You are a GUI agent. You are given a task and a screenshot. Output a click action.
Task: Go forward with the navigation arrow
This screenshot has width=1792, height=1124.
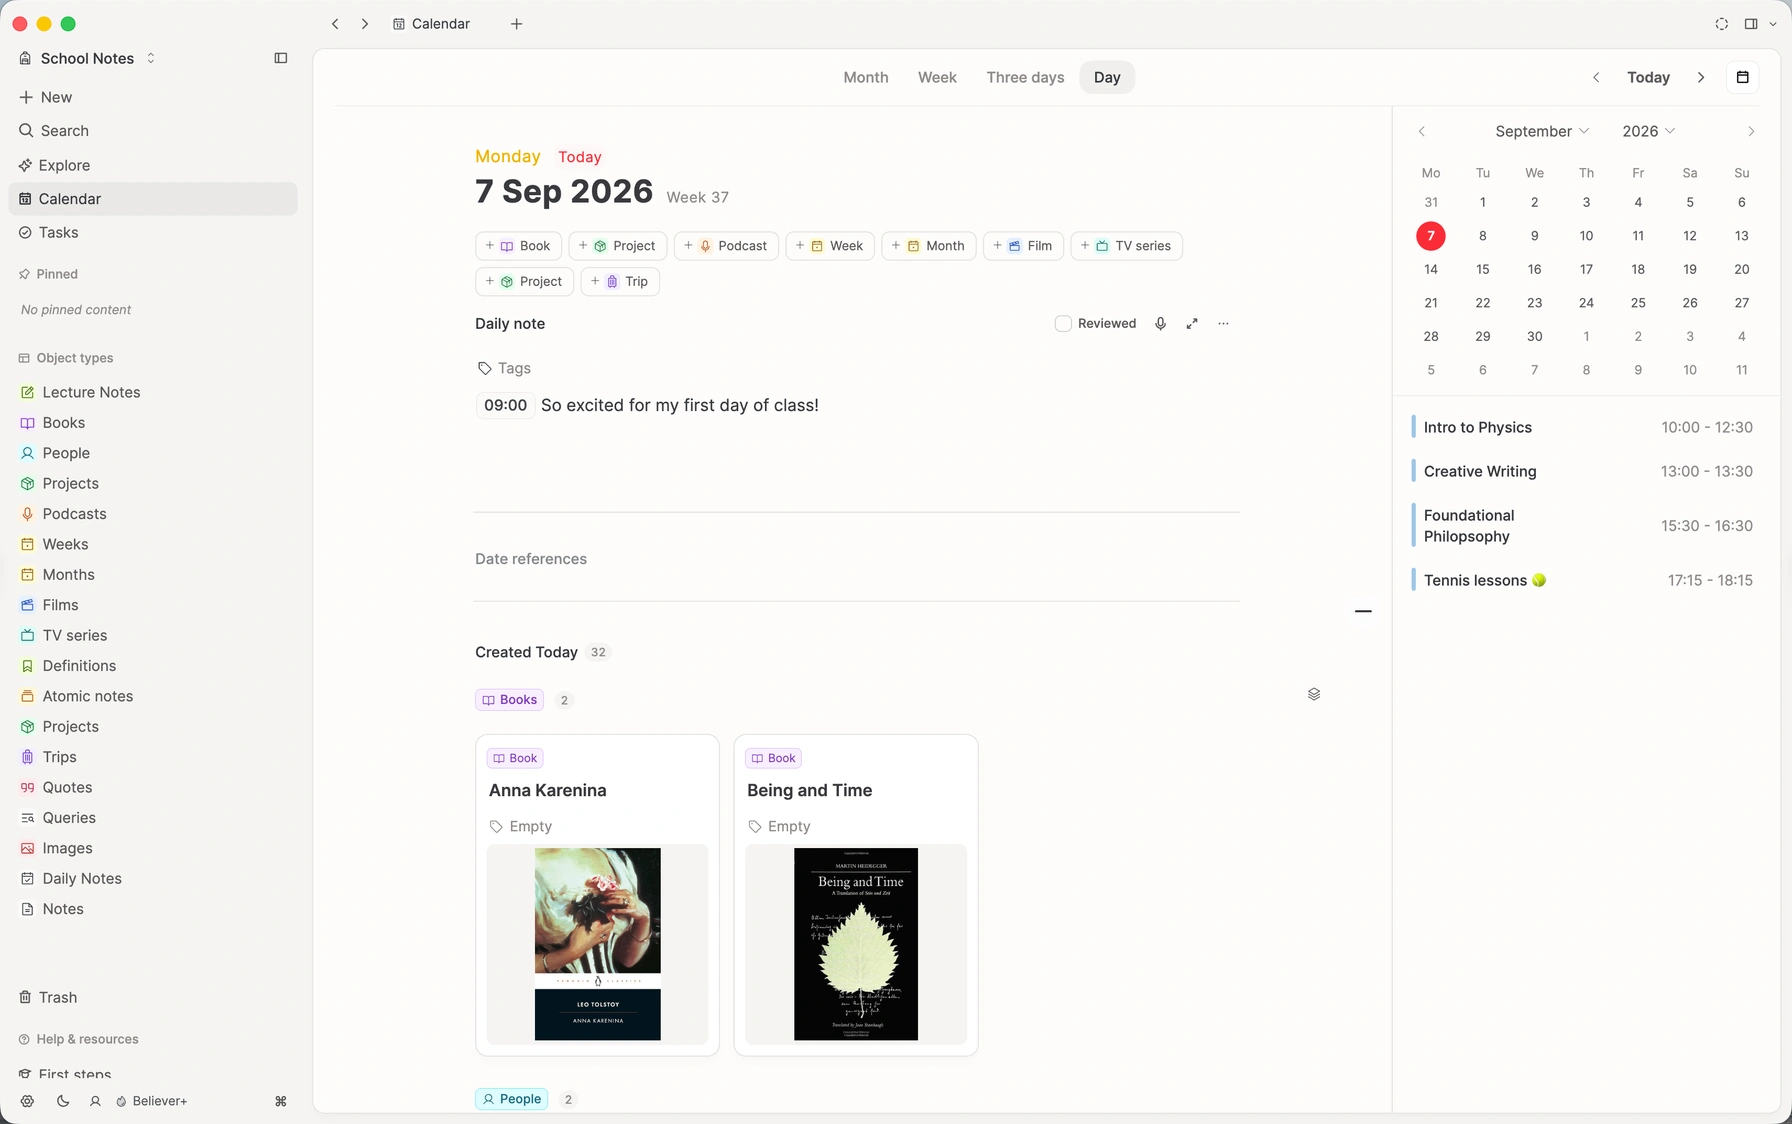365,24
